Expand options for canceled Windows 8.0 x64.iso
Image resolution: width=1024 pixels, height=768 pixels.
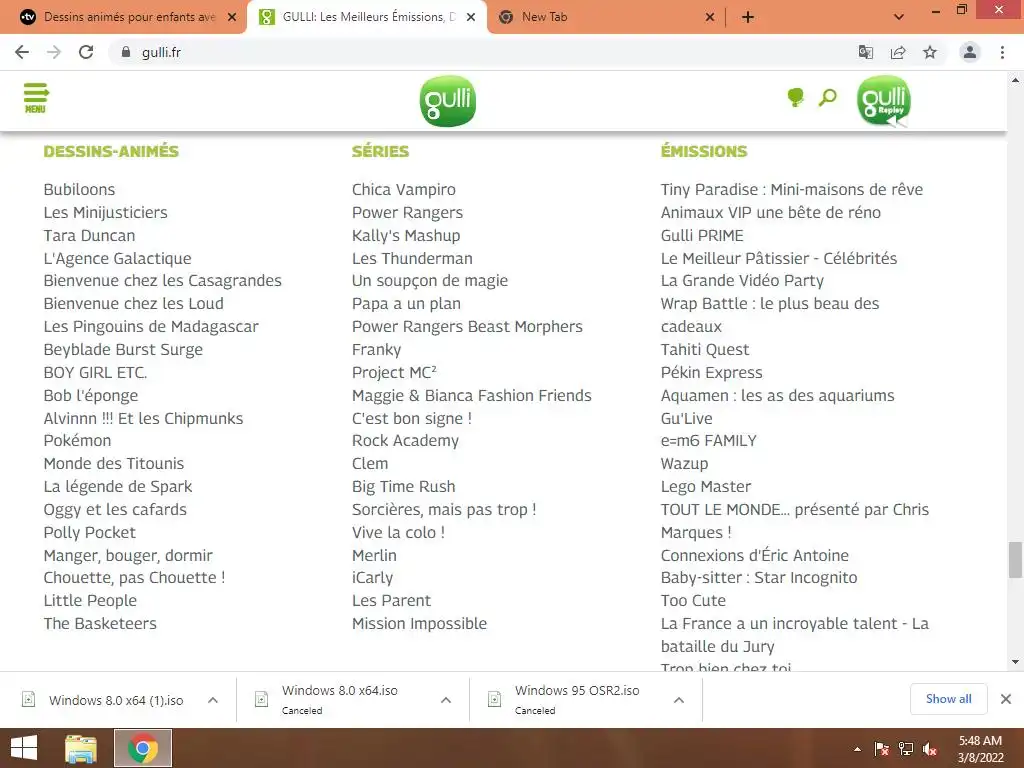[446, 700]
